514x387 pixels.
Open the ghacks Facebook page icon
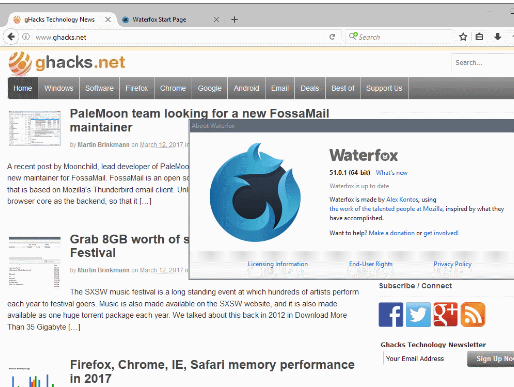pos(391,315)
